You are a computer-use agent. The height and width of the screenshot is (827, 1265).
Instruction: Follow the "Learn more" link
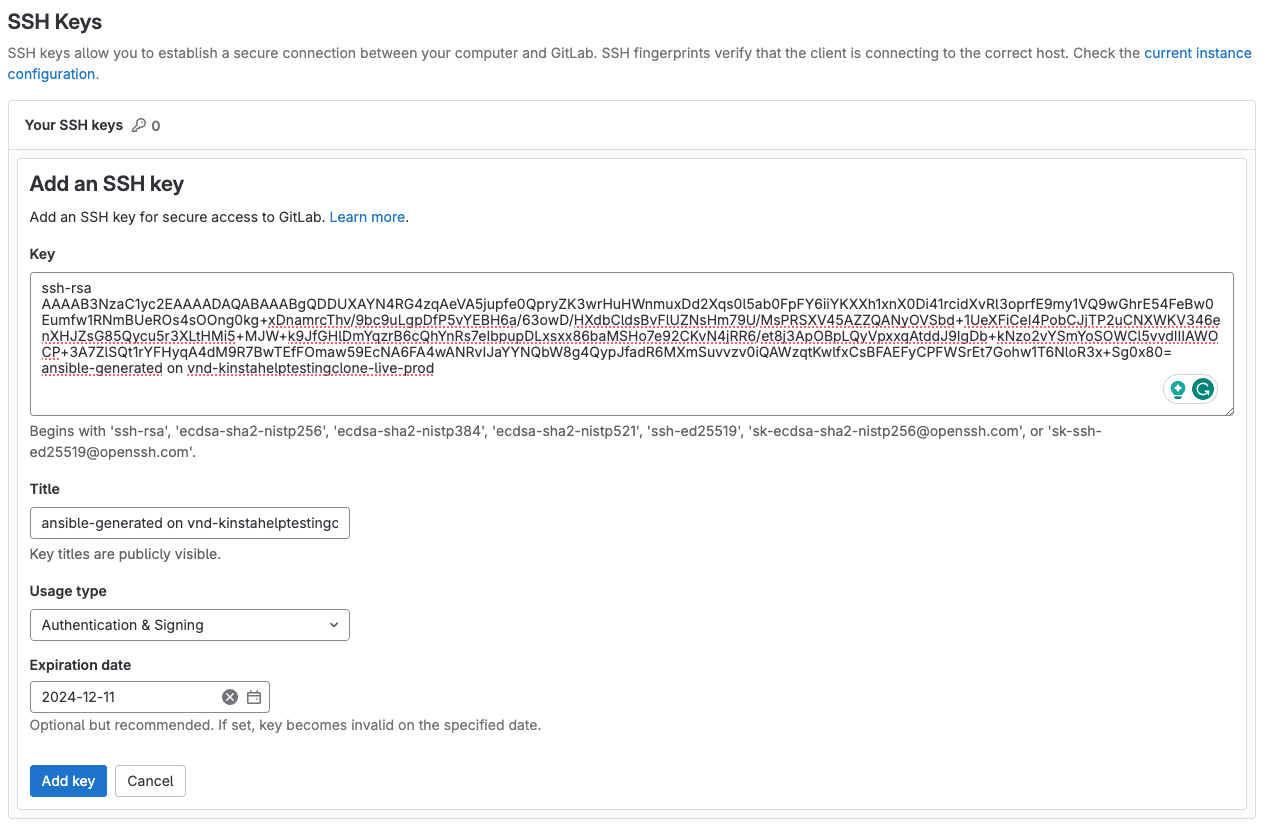366,217
